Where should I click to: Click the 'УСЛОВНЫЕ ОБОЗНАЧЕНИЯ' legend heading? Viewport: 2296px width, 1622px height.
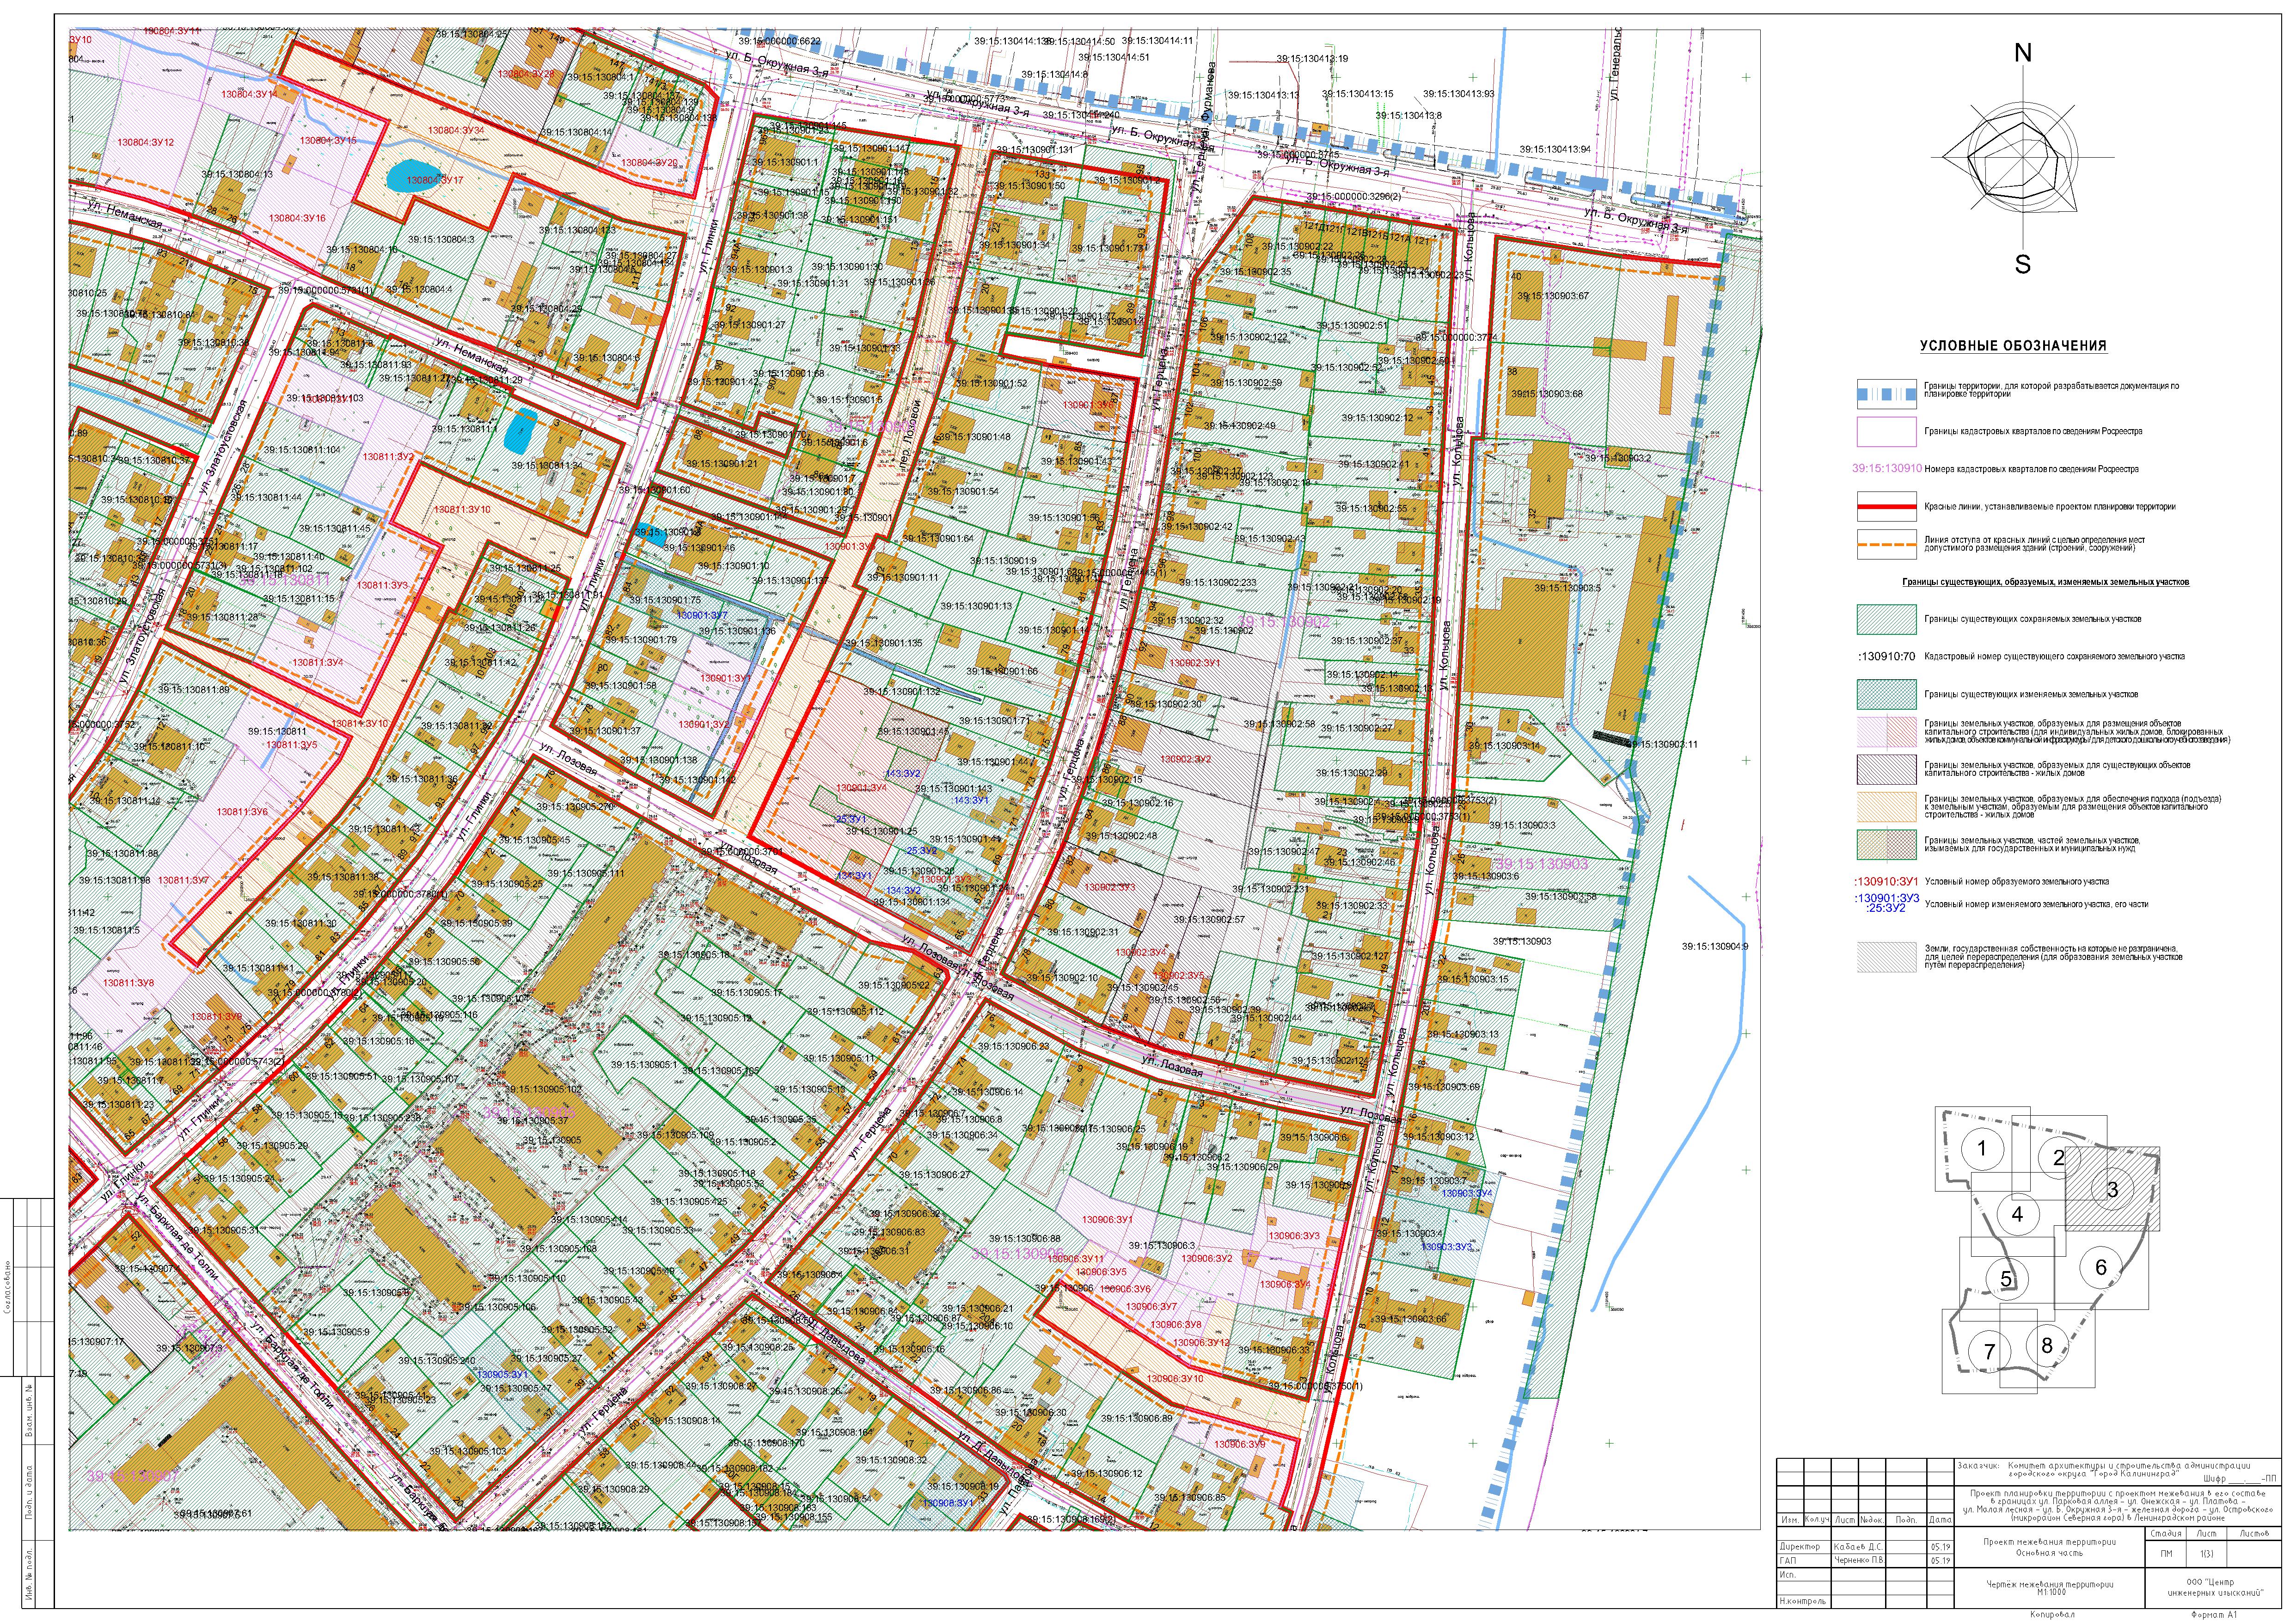2013,346
